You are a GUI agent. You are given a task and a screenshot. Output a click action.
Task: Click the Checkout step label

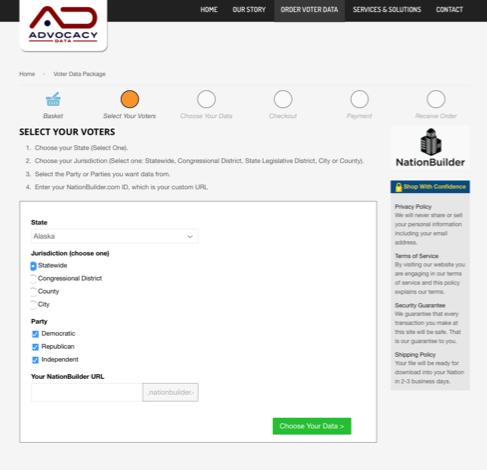[x=283, y=116]
